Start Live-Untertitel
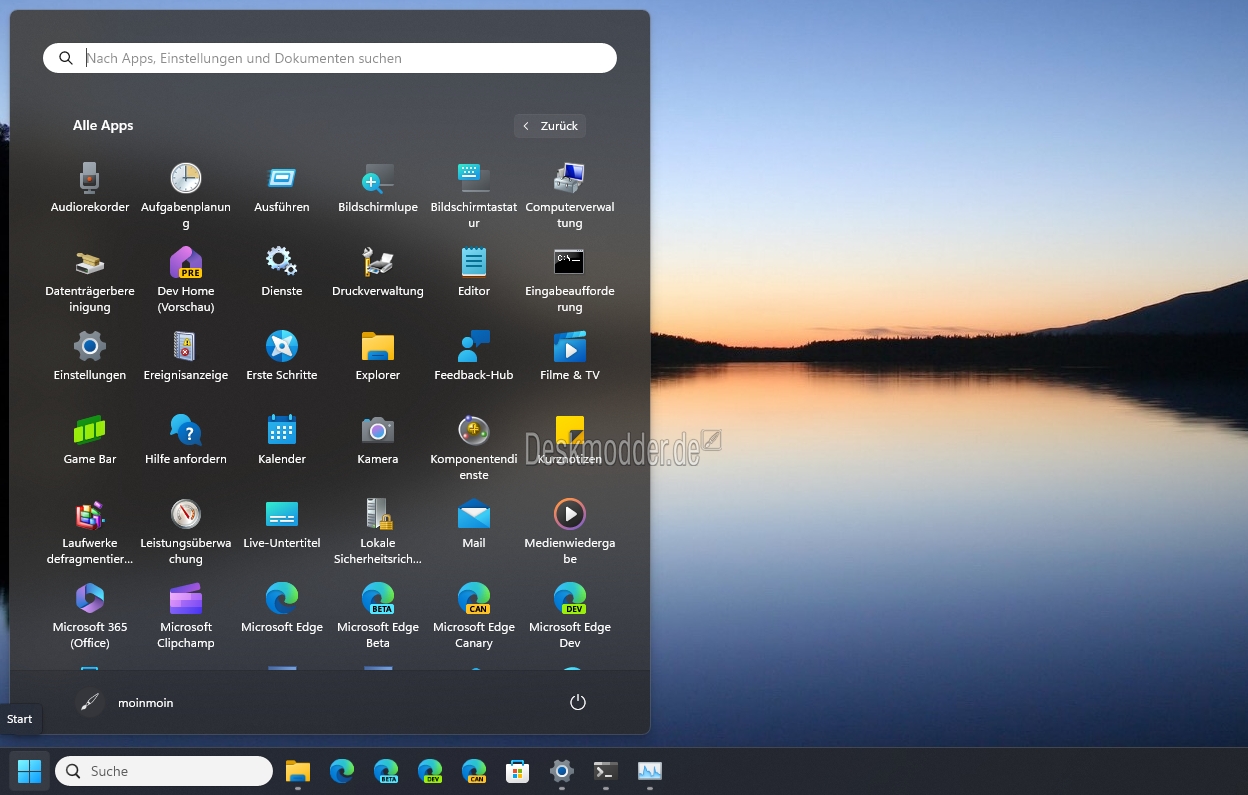Image resolution: width=1248 pixels, height=795 pixels. coord(282,524)
